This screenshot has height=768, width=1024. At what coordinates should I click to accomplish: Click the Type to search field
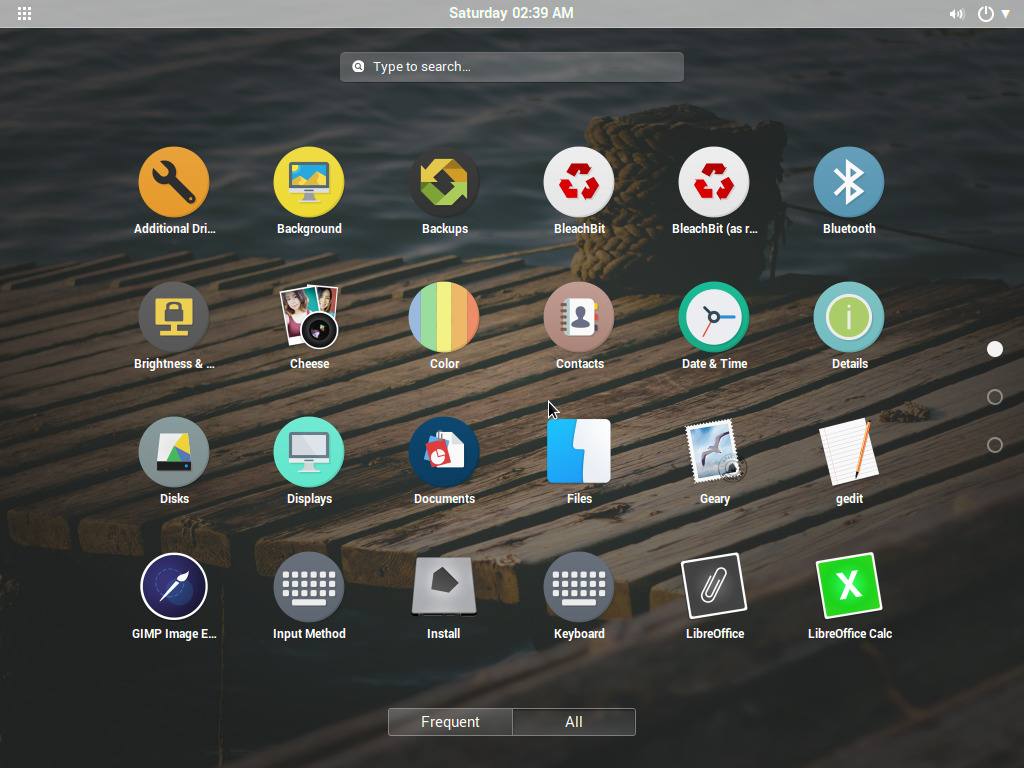tap(512, 66)
